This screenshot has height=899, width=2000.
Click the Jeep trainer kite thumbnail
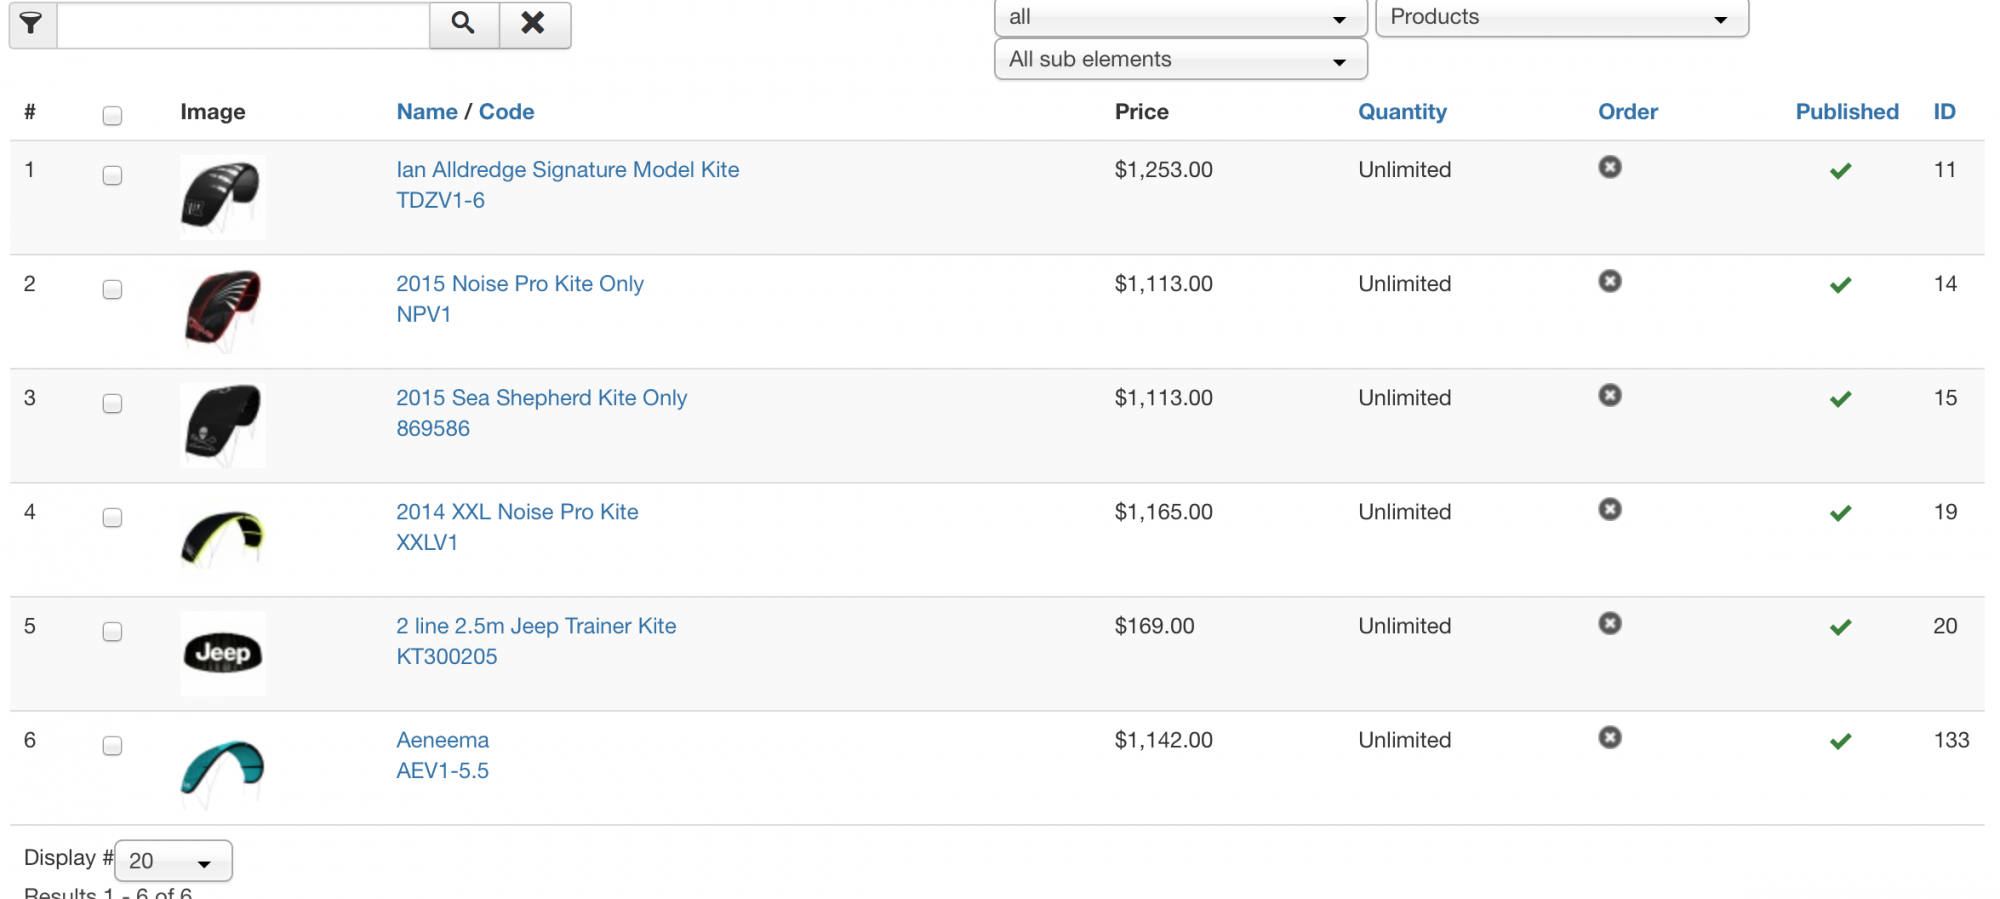point(223,653)
